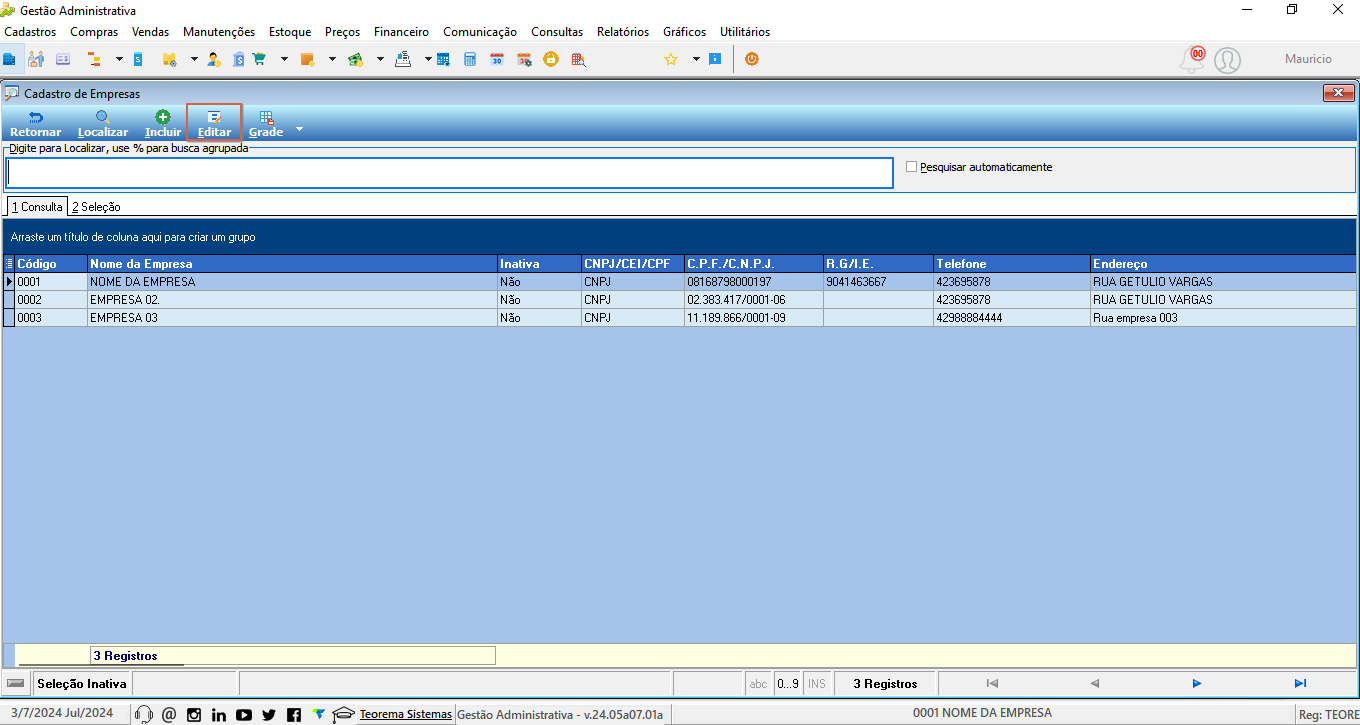Click the @ email icon in status bar
Screen dimensions: 1360x725
[169, 714]
